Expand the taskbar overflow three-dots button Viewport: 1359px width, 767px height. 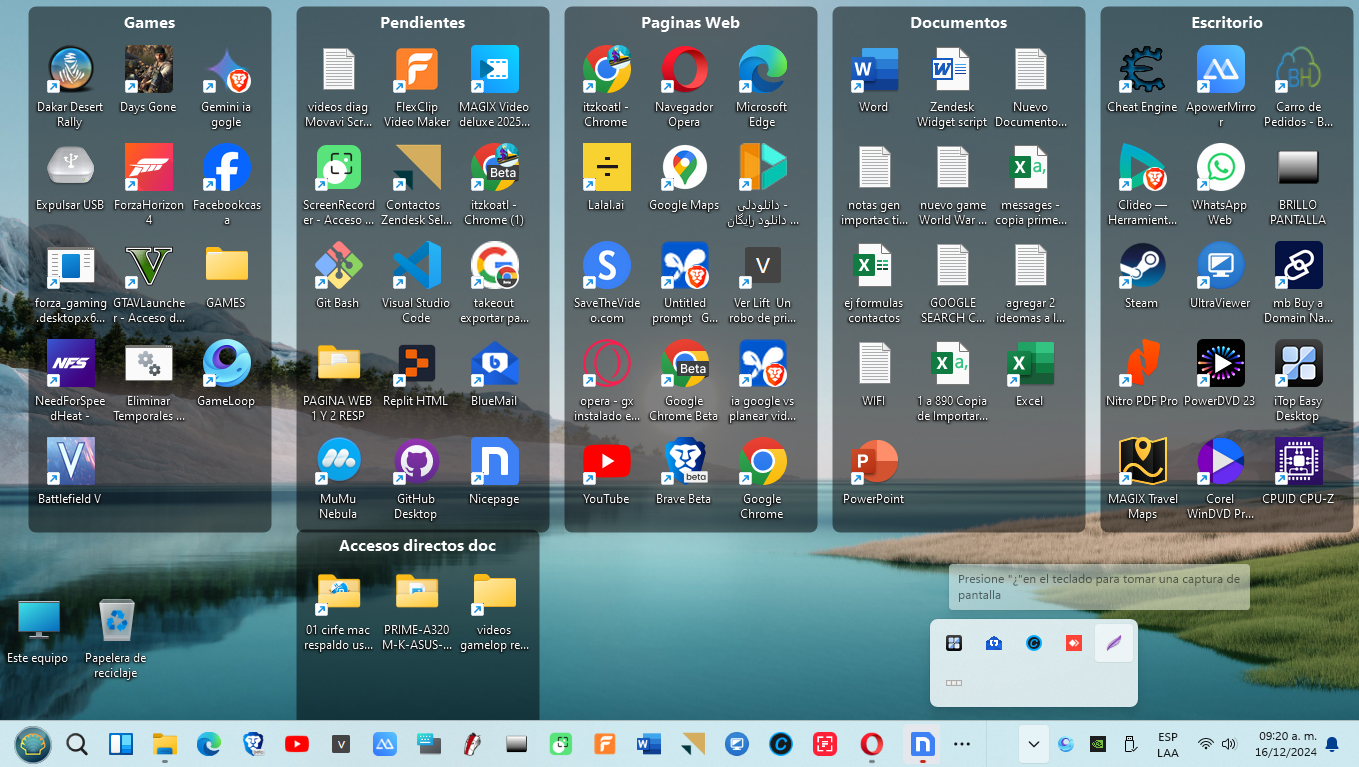click(x=962, y=744)
